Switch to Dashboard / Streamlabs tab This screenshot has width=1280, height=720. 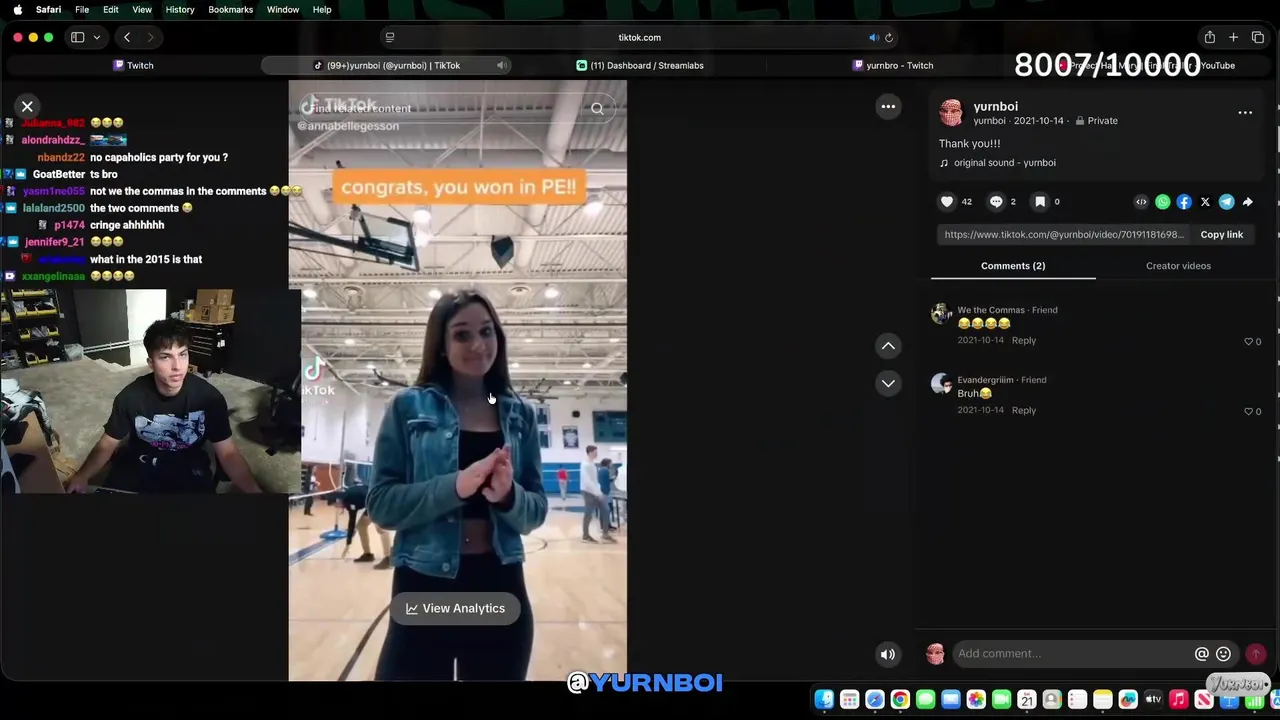pos(640,65)
